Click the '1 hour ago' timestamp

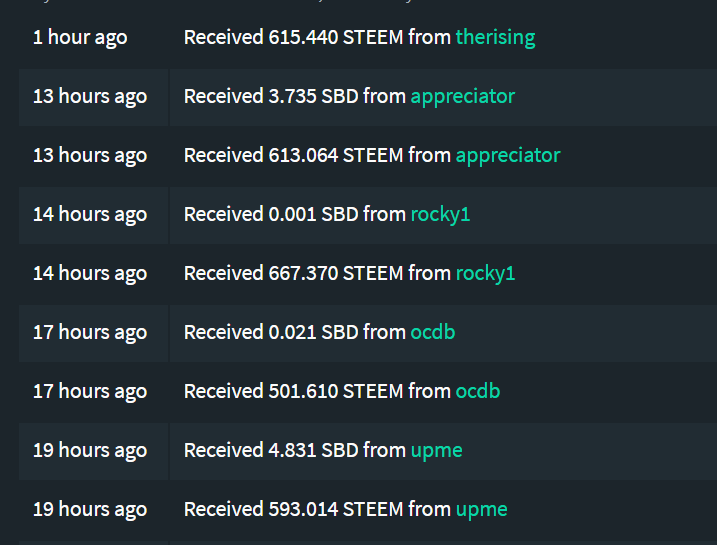tap(80, 37)
